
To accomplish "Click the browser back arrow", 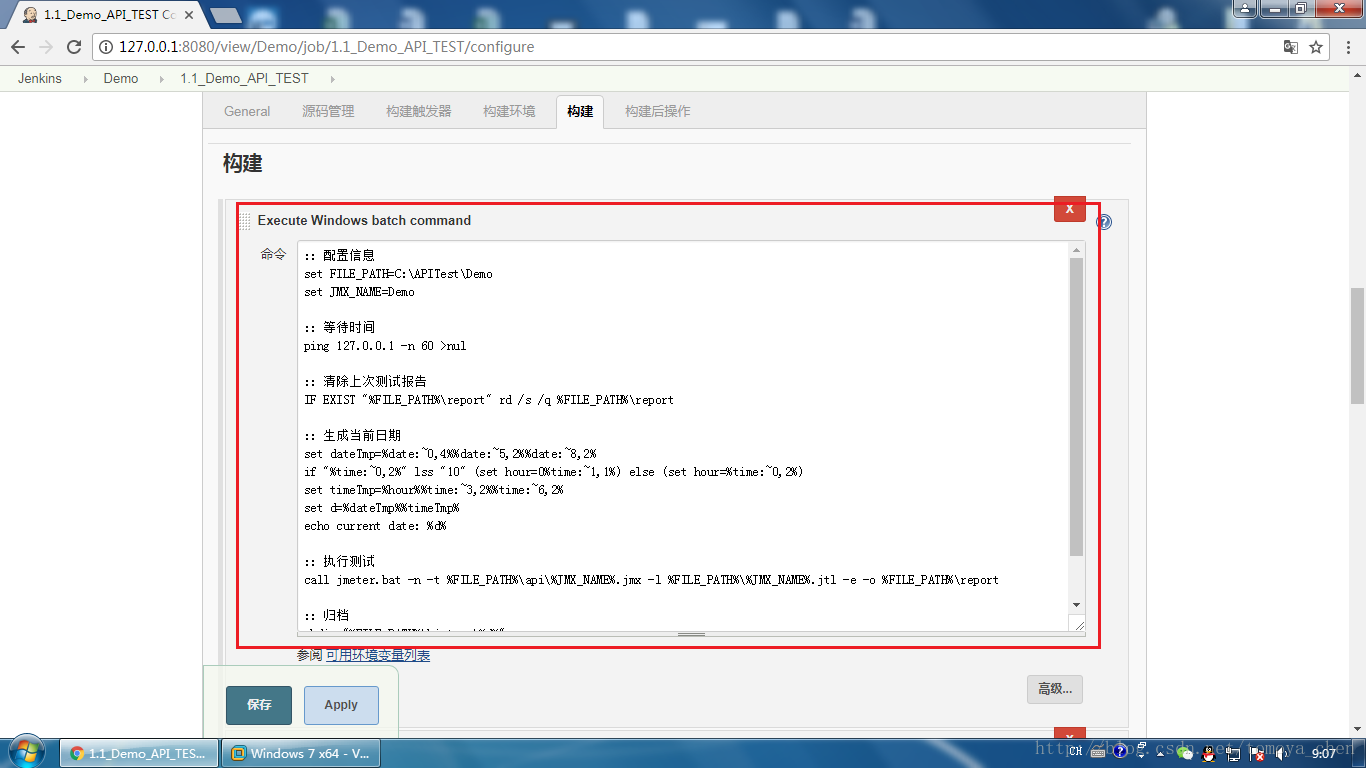I will [x=18, y=47].
